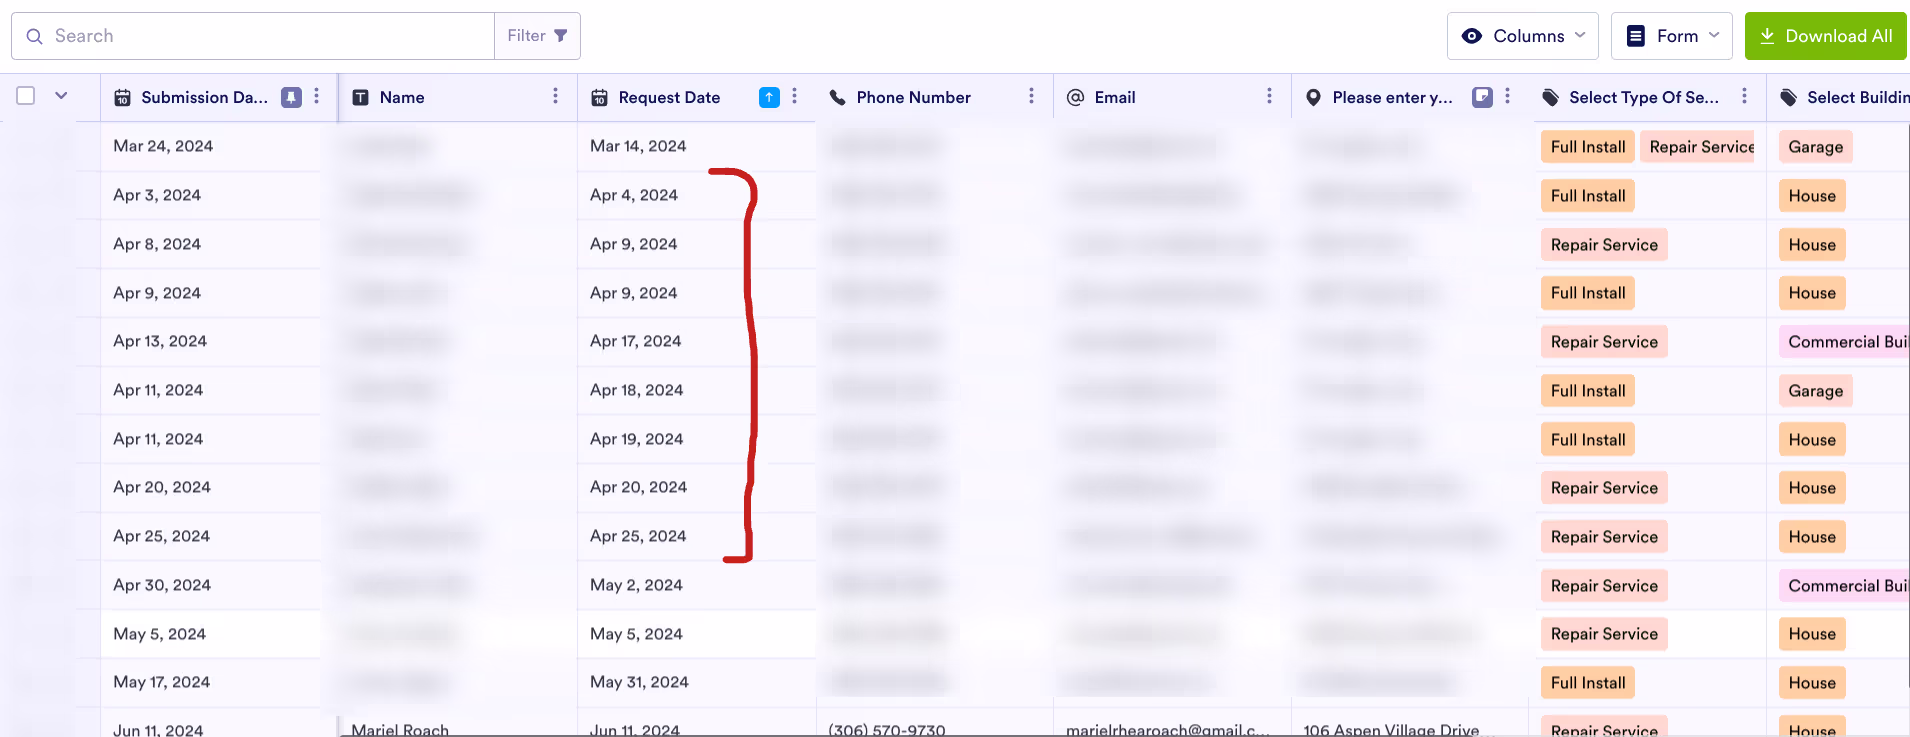Click the Submission Date calendar icon
The height and width of the screenshot is (737, 1910).
click(122, 97)
